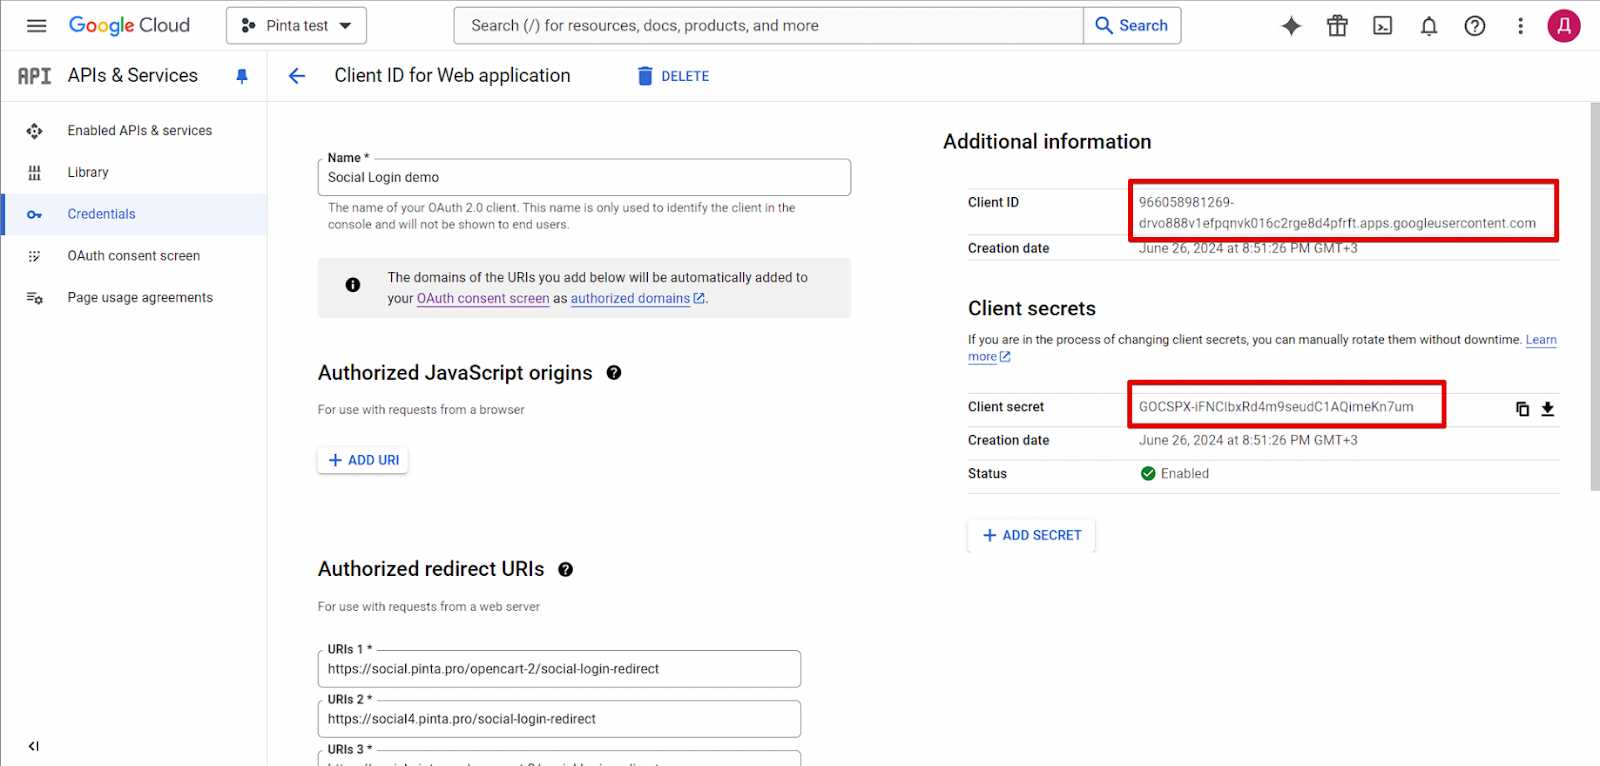Click the Library grid icon

click(35, 173)
